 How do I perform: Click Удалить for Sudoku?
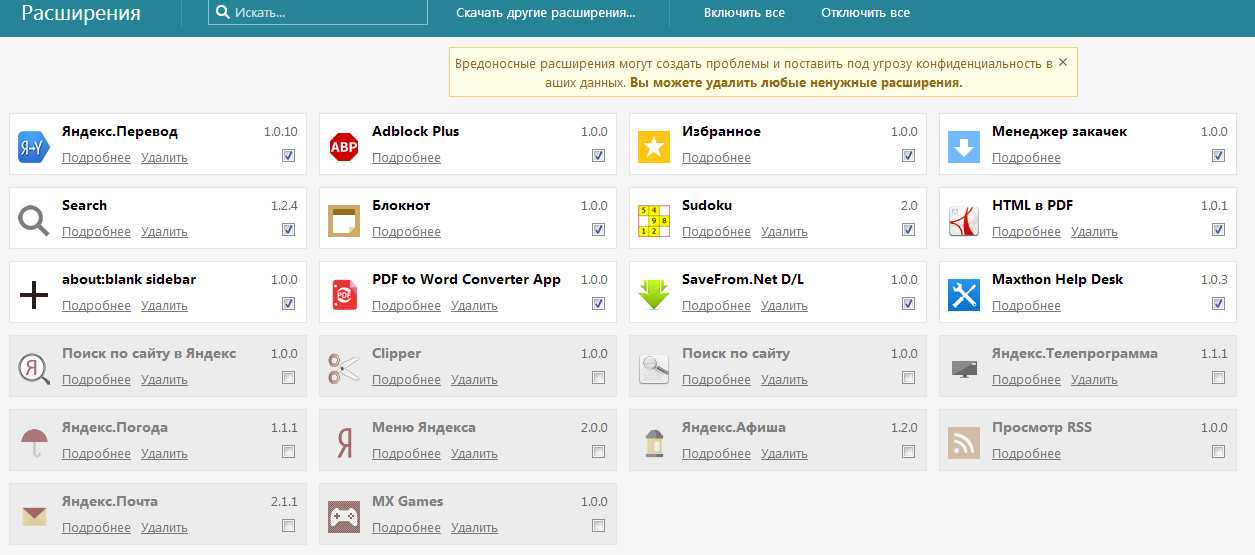784,232
